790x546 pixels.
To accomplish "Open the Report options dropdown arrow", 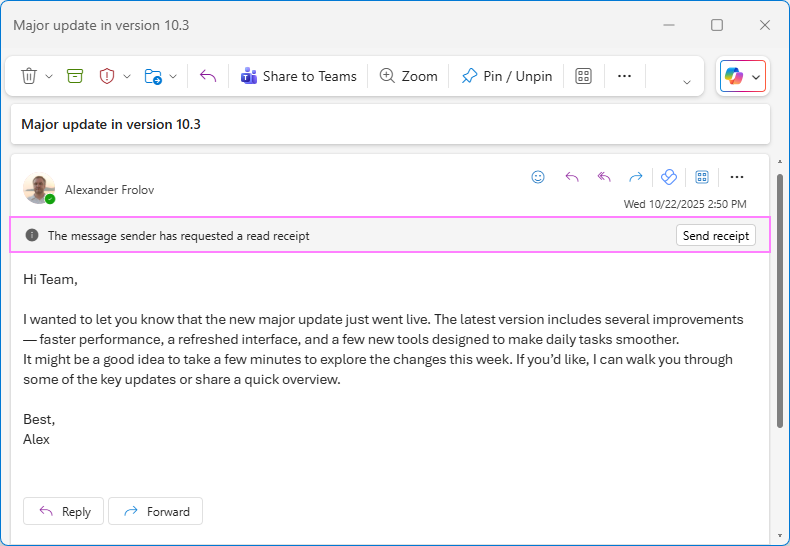I will click(127, 77).
